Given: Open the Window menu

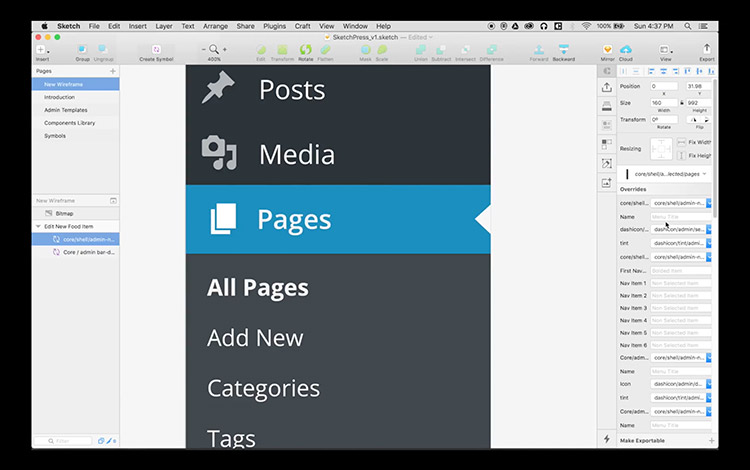Looking at the screenshot, I should coord(355,26).
